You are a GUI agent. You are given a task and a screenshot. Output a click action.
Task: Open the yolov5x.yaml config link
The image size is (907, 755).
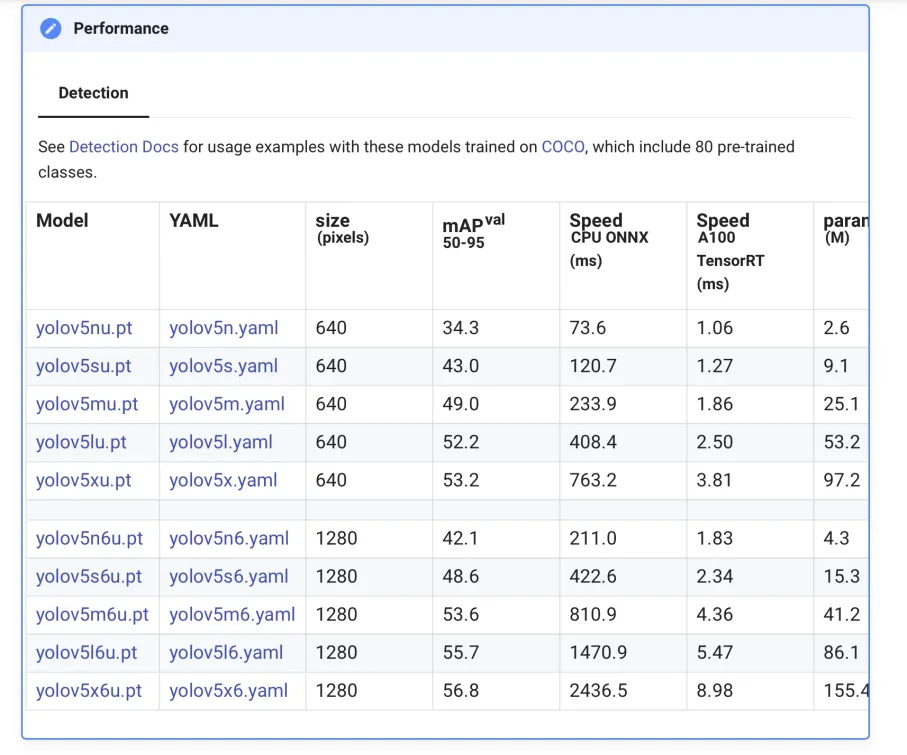coord(223,480)
